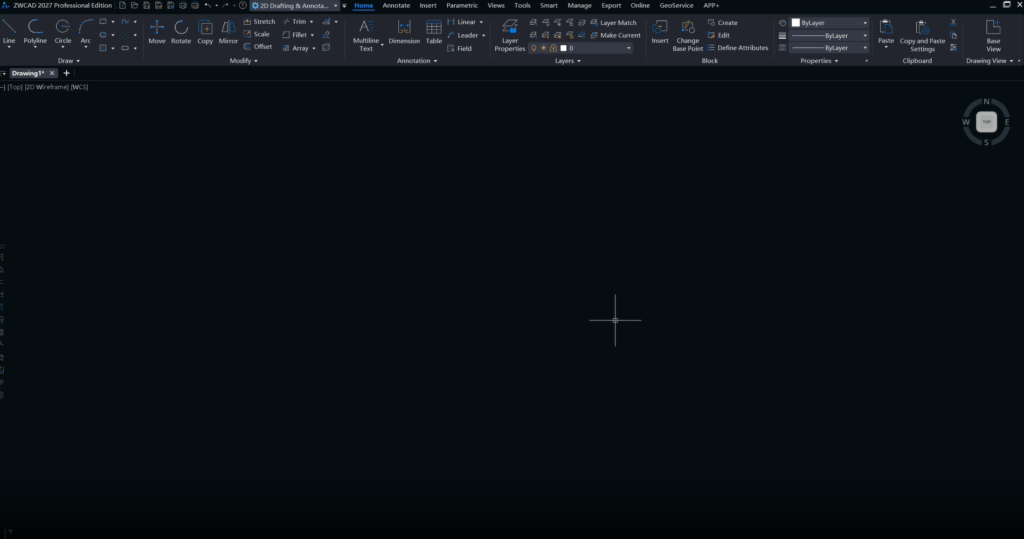The width and height of the screenshot is (1024, 539).
Task: Click the Change Base Point icon
Action: tap(688, 35)
